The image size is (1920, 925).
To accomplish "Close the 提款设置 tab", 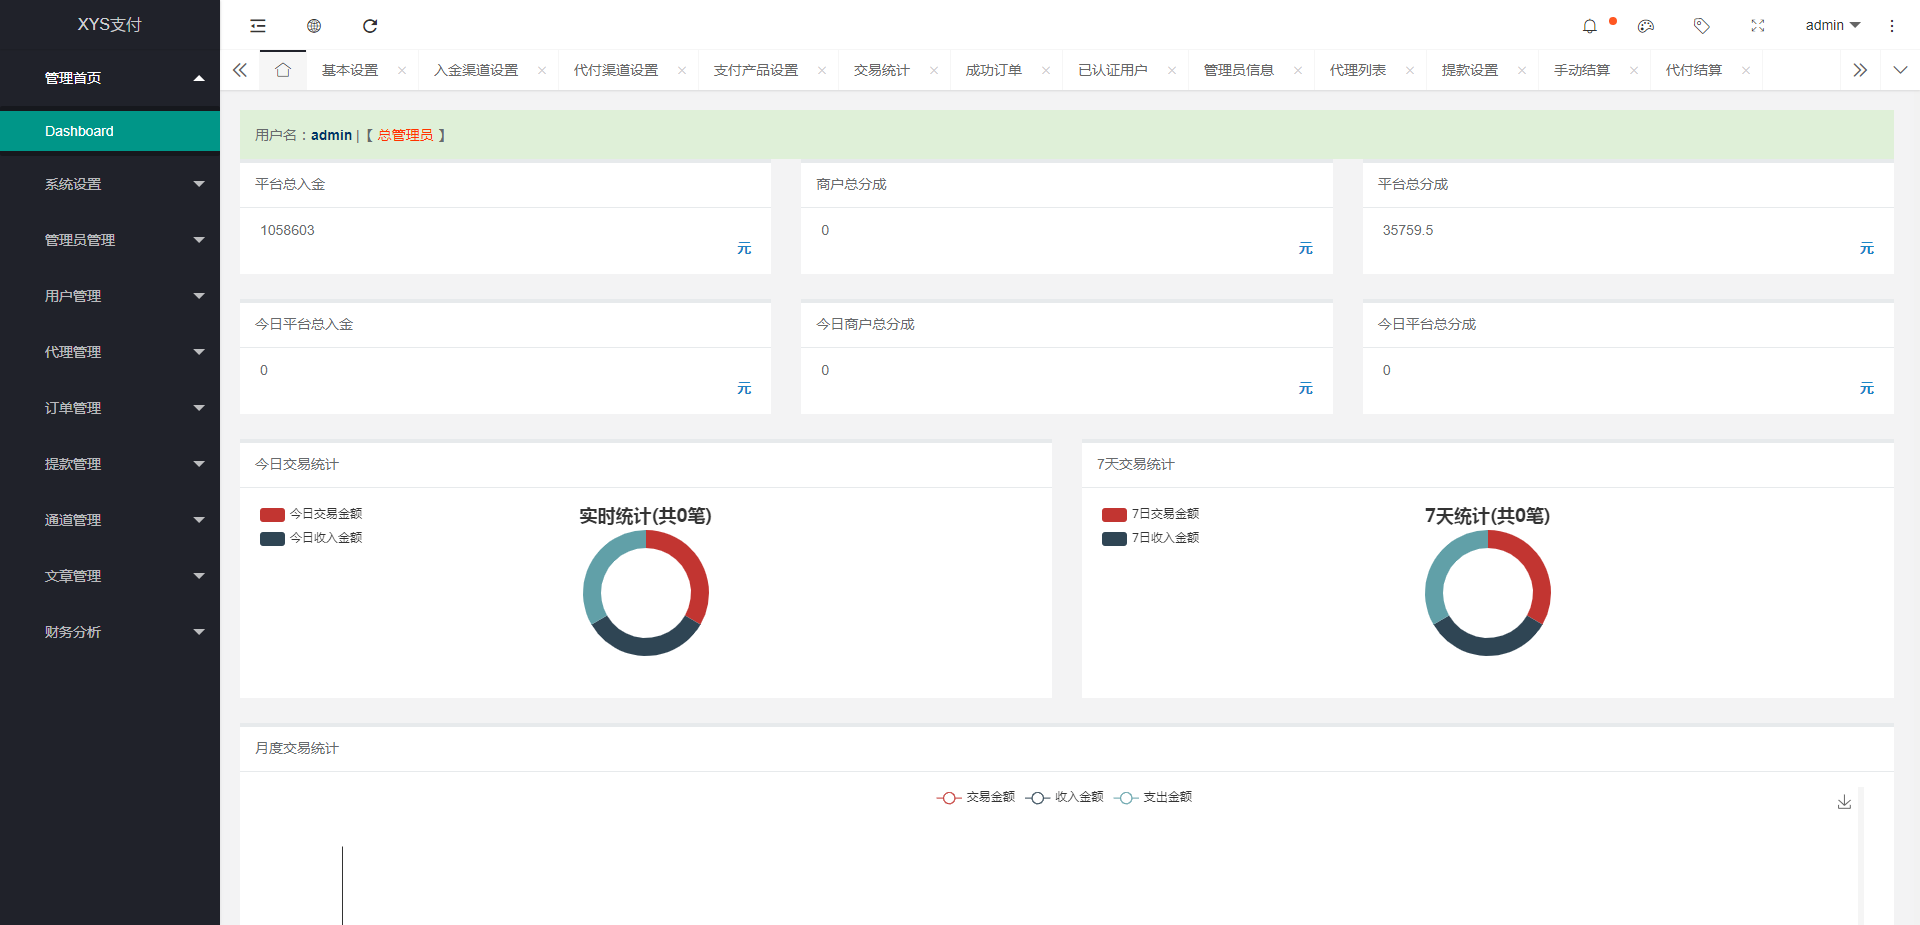I will 1522,70.
